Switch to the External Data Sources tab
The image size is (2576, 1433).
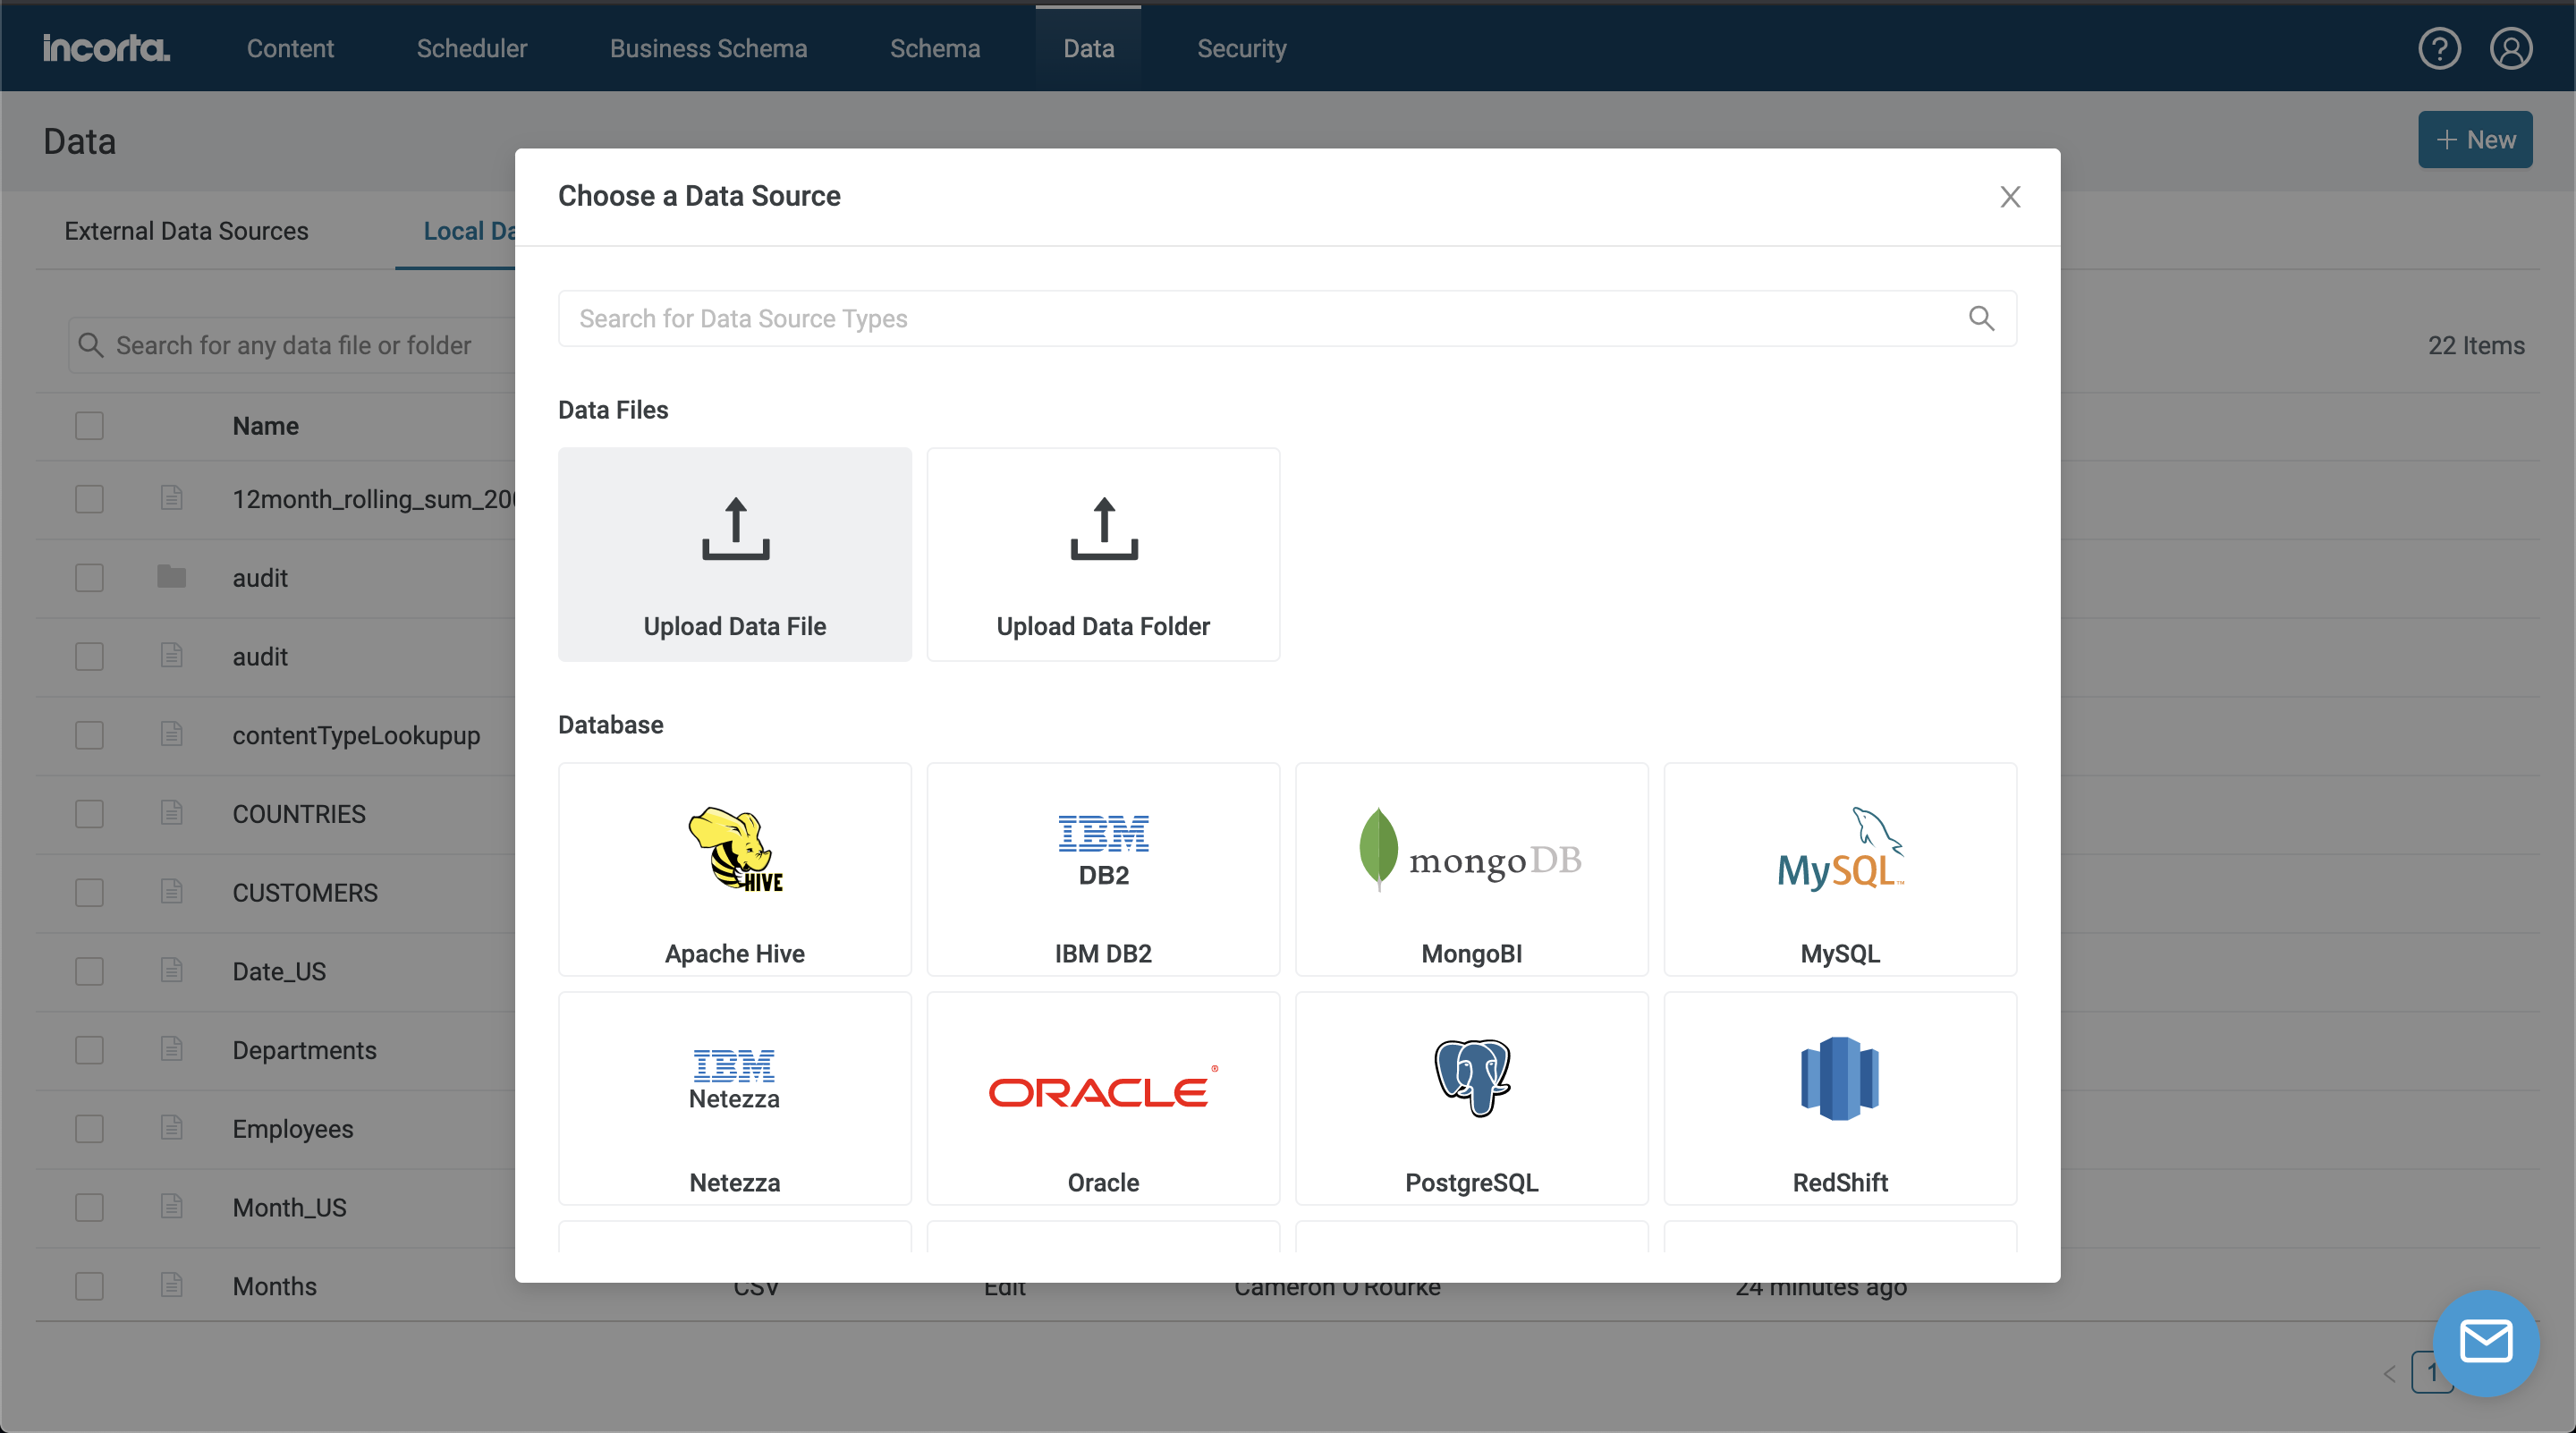tap(186, 231)
